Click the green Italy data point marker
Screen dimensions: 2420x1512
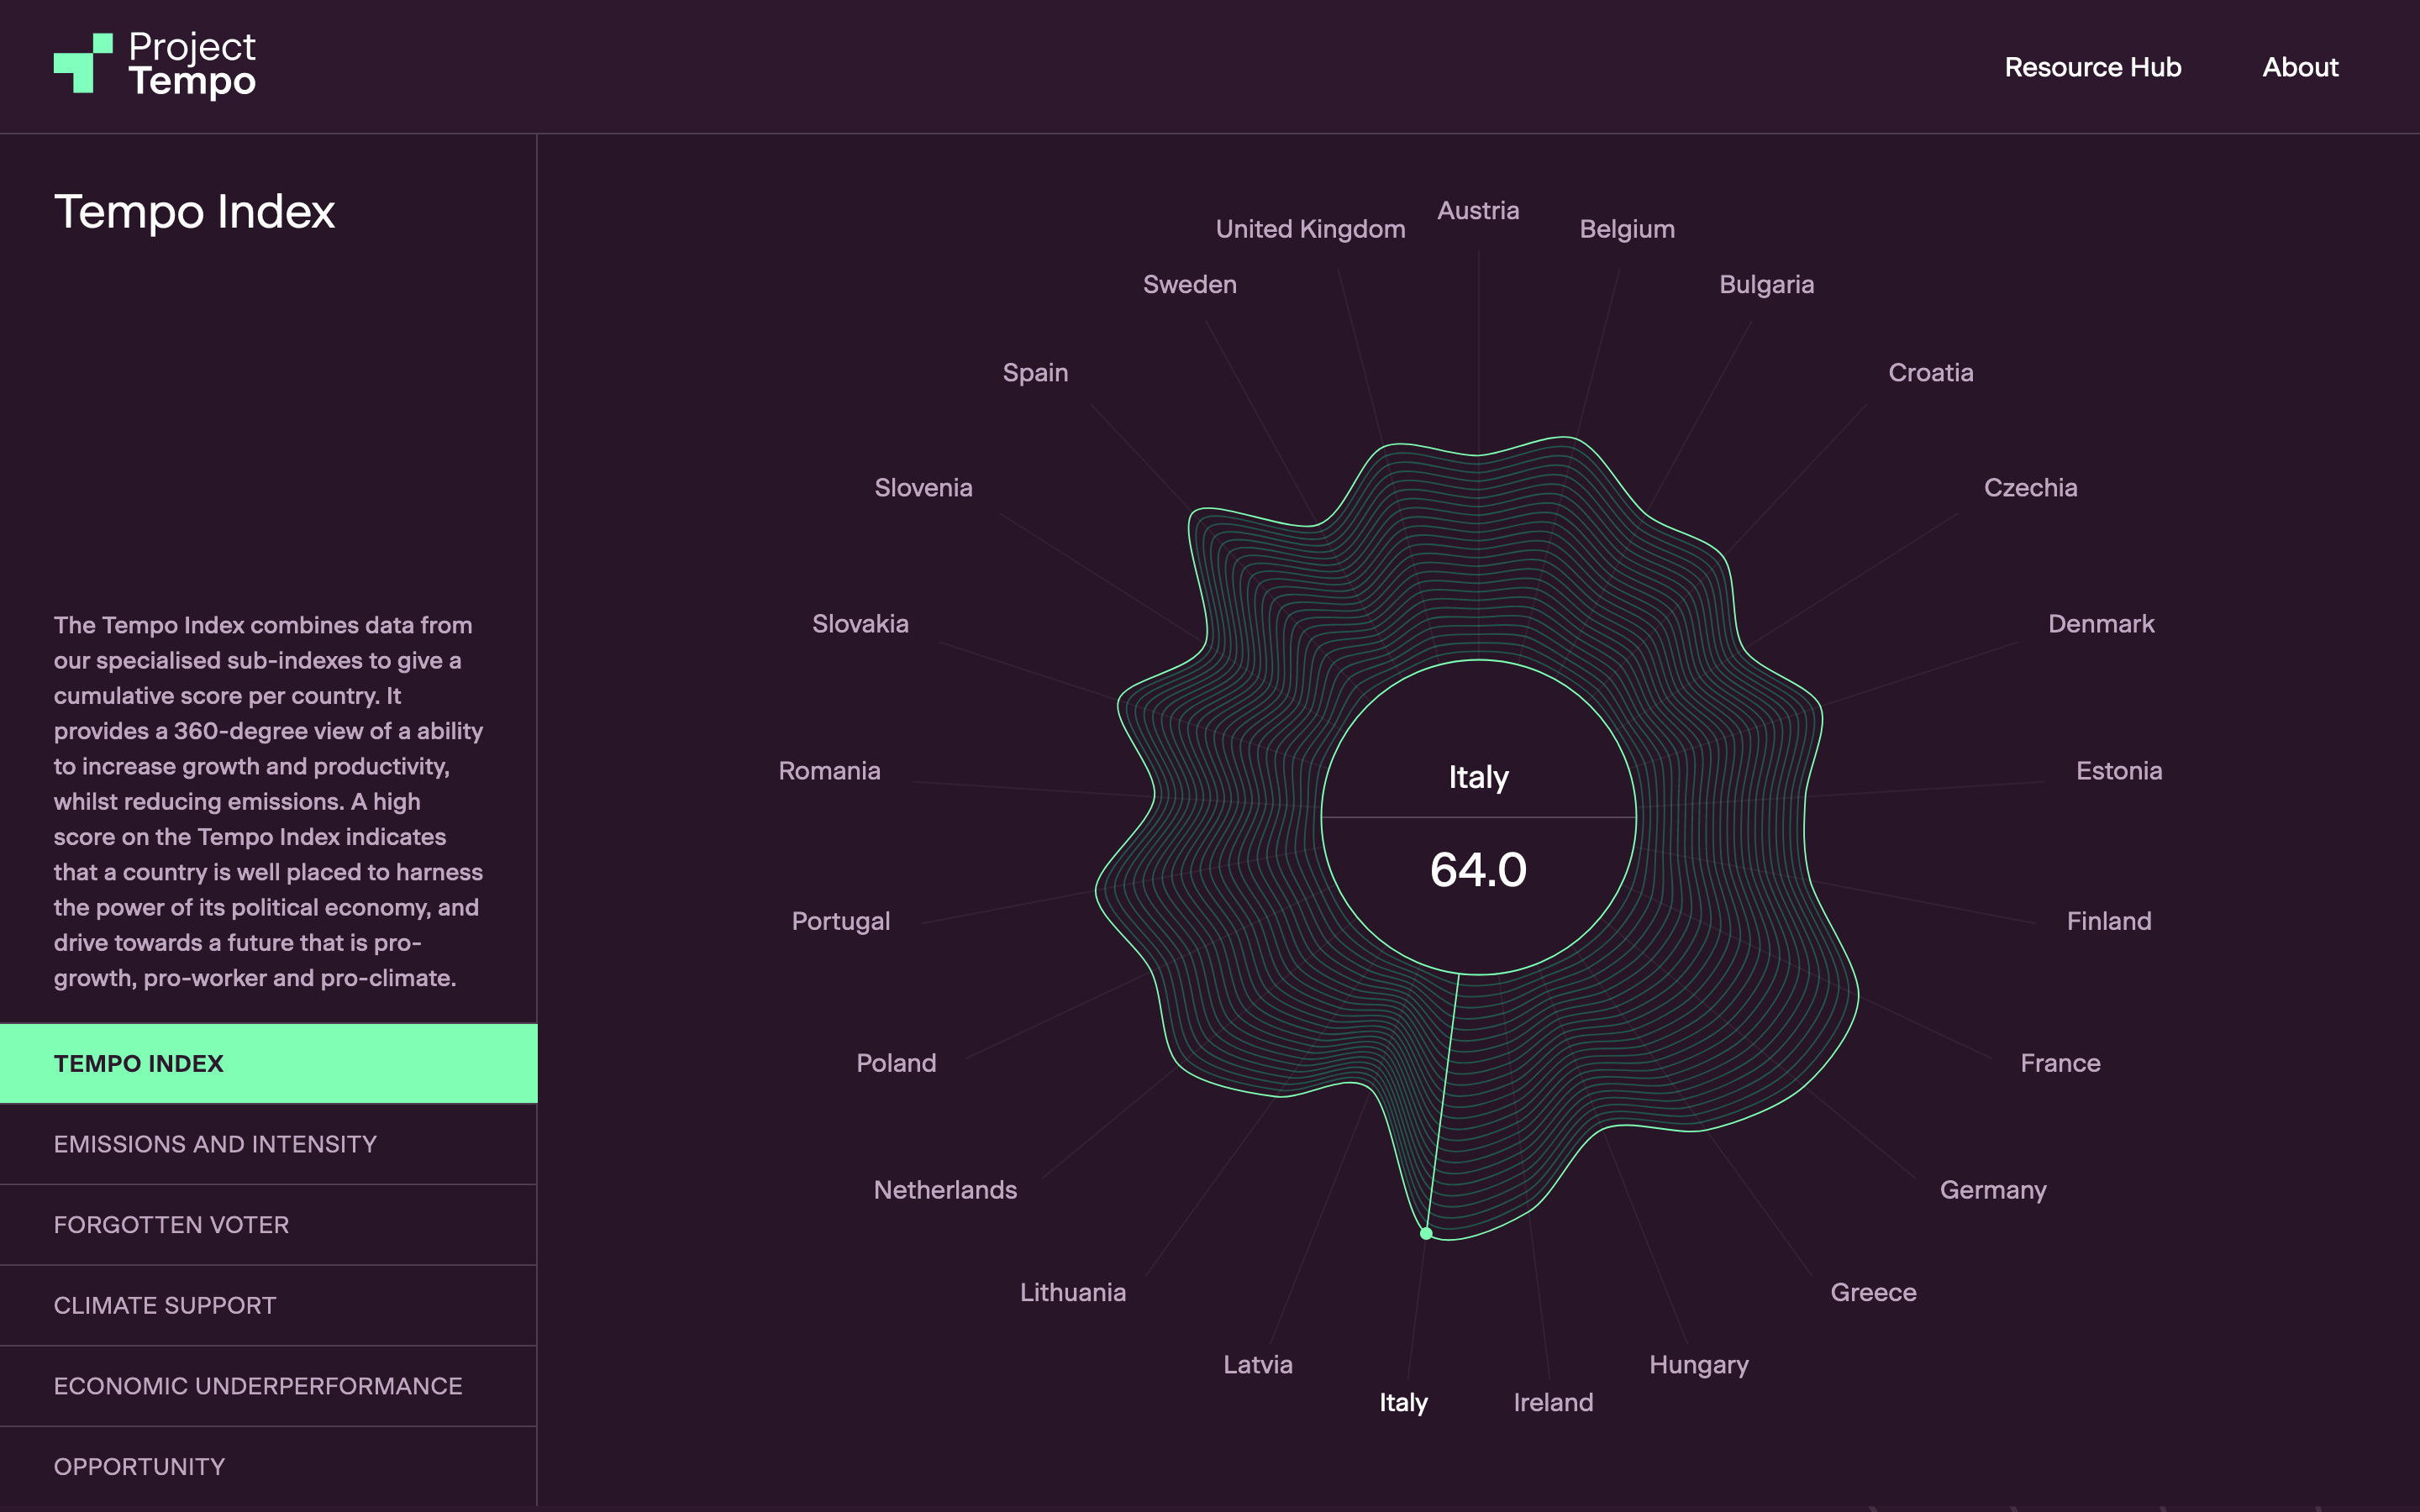[x=1426, y=1233]
